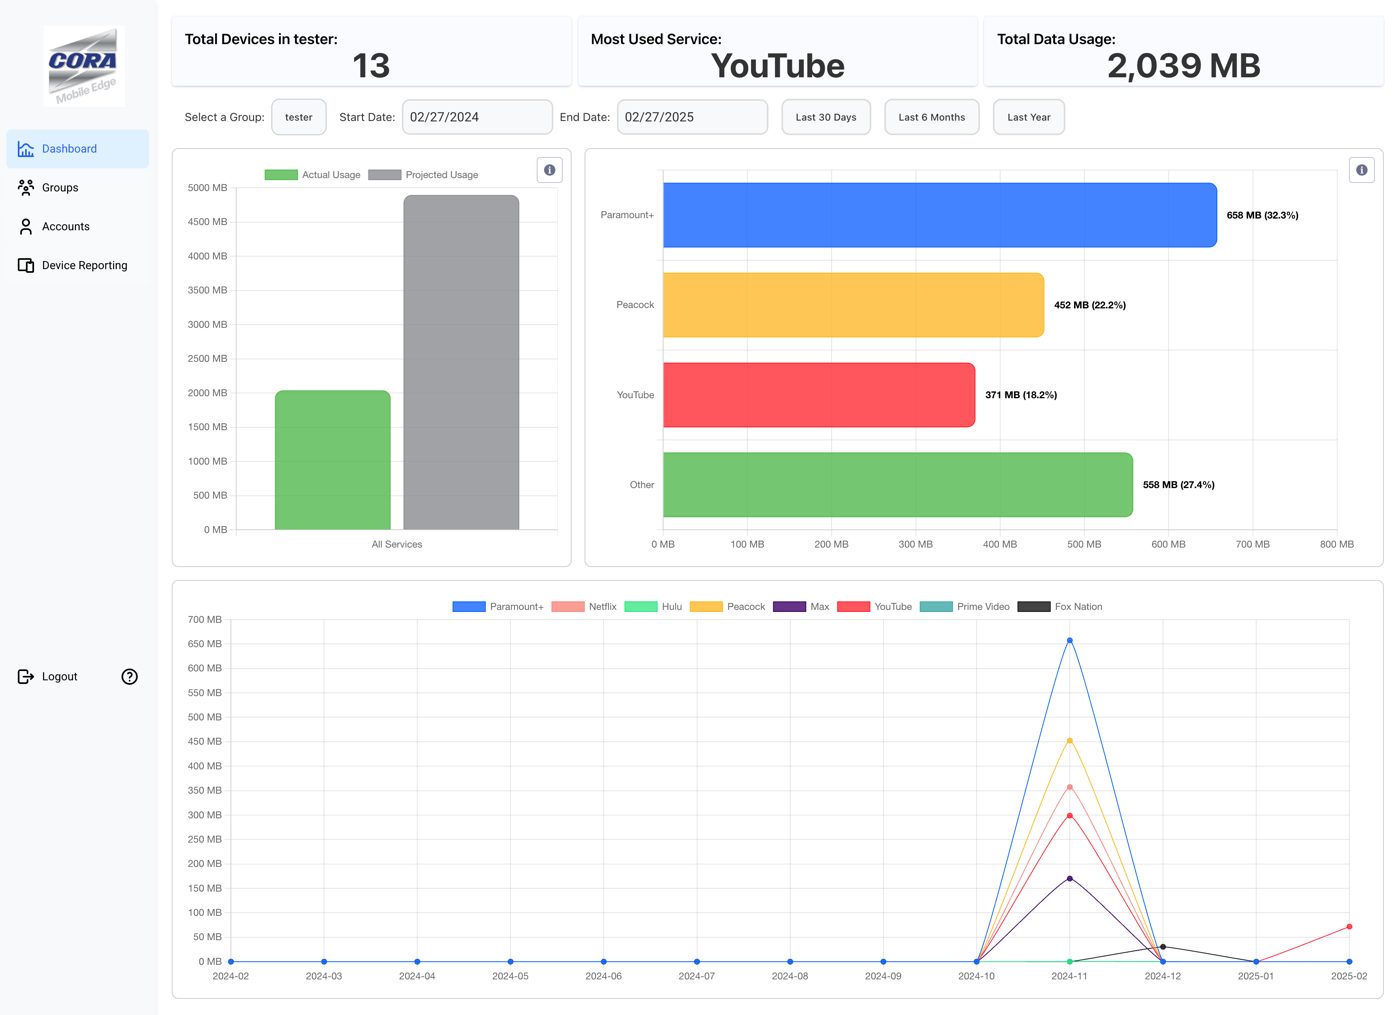Click the gray Projected Usage bar
1400x1015 pixels.
pos(461,362)
